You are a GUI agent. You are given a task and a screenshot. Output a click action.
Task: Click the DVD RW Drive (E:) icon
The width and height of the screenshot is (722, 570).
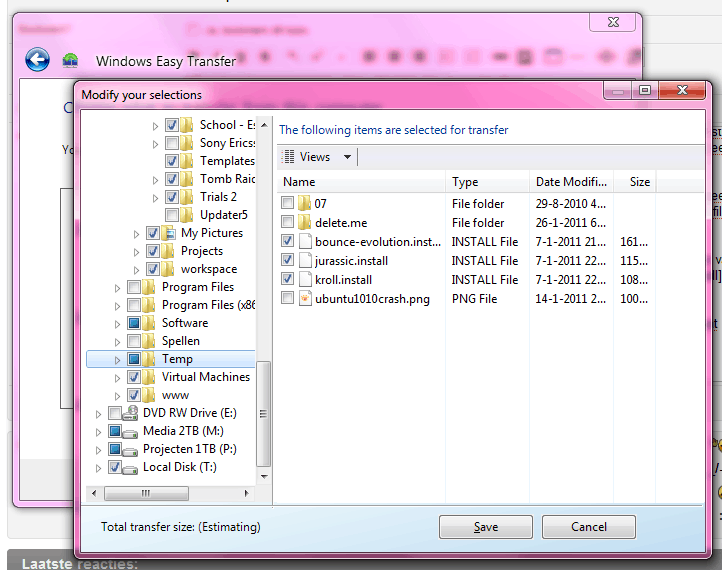[130, 413]
